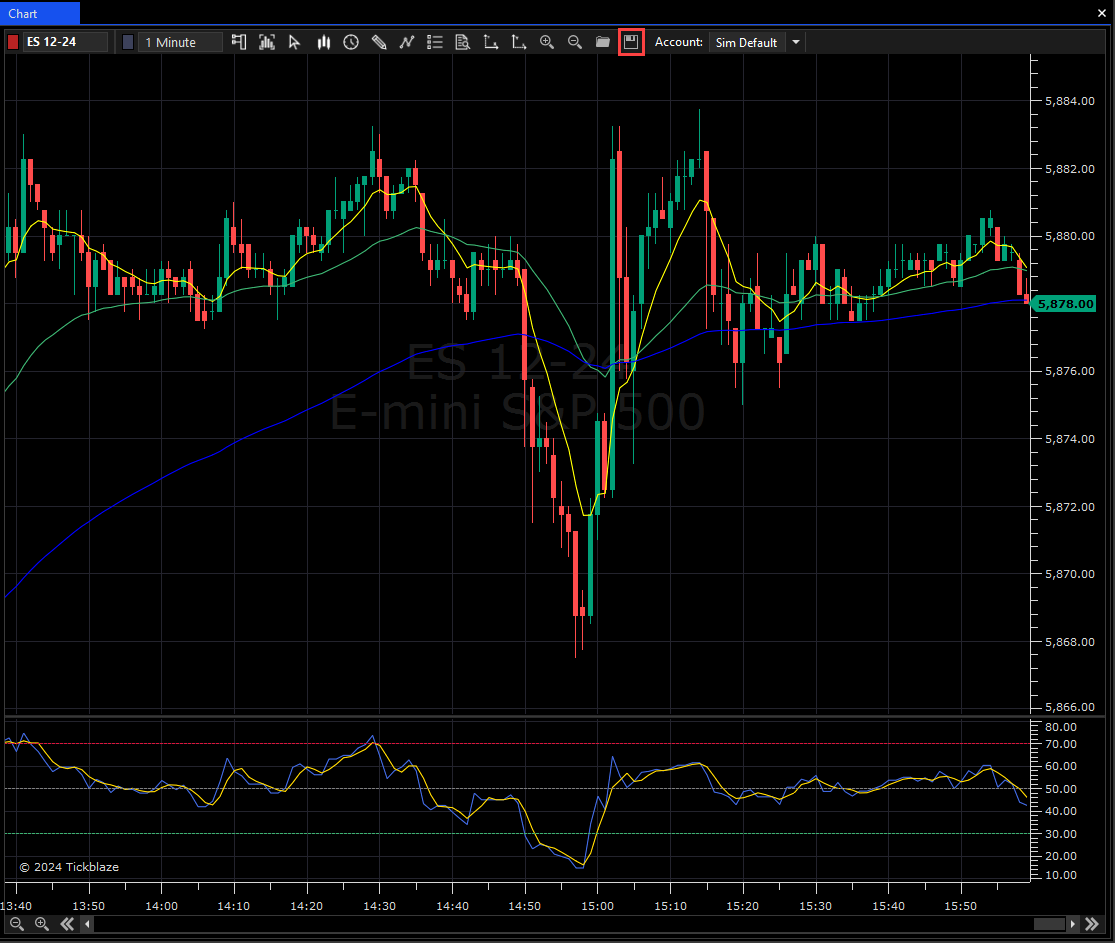Viewport: 1115px width, 943px height.
Task: Click the clock time icon
Action: pos(351,42)
